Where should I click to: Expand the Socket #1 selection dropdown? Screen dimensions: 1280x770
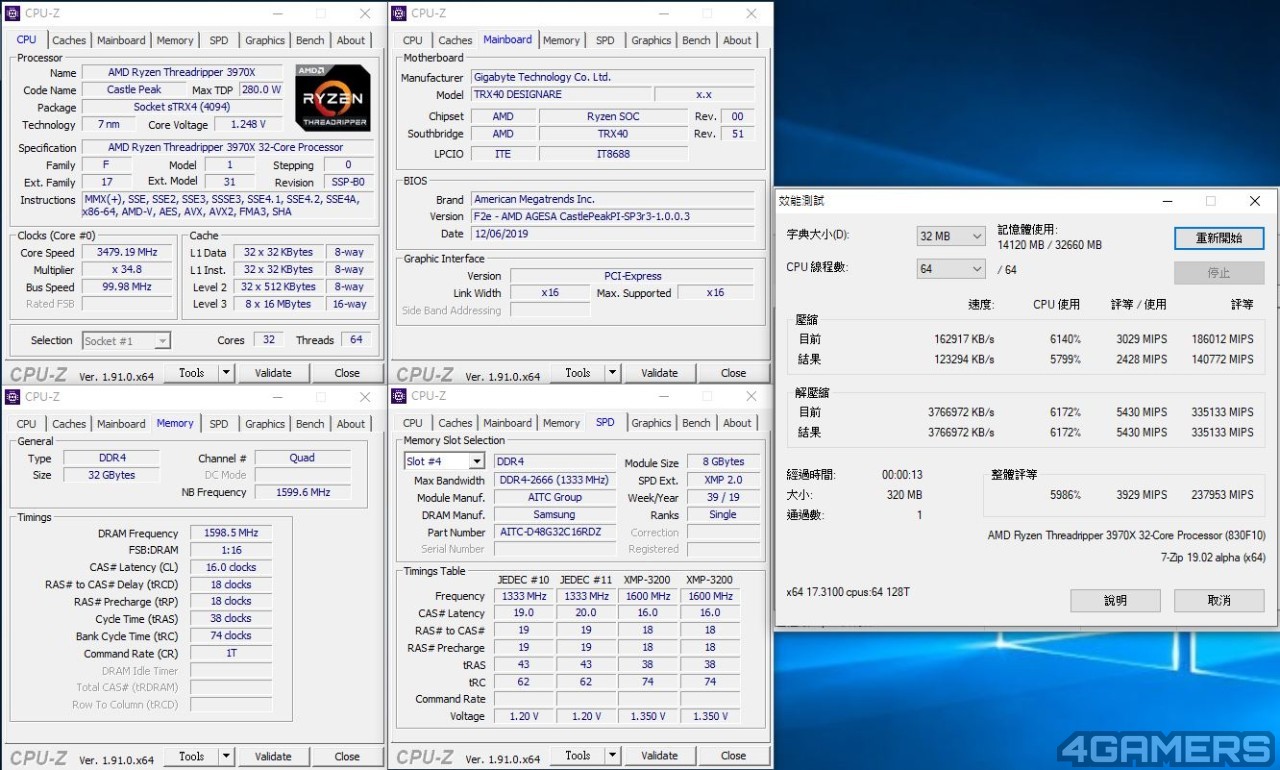pos(161,341)
